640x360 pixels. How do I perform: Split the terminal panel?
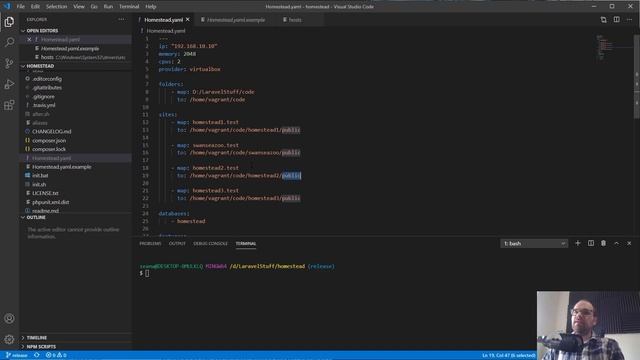[x=591, y=243]
